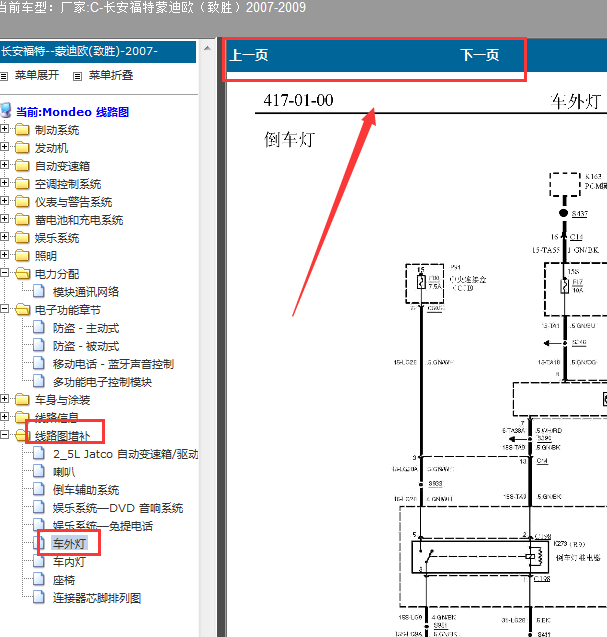Open the 模块通讯网络 wiring page

[86, 292]
